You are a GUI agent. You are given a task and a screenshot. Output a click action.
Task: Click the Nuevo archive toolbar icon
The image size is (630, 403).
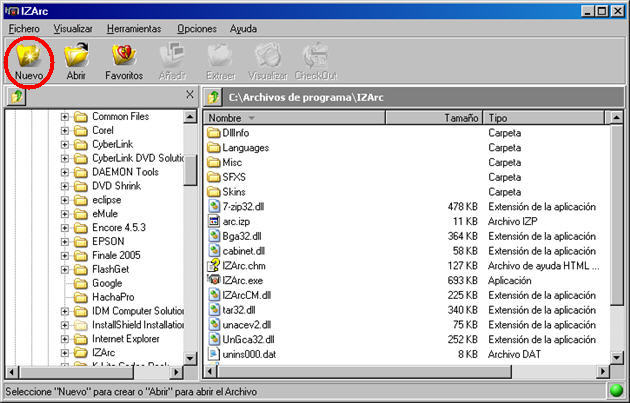28,58
